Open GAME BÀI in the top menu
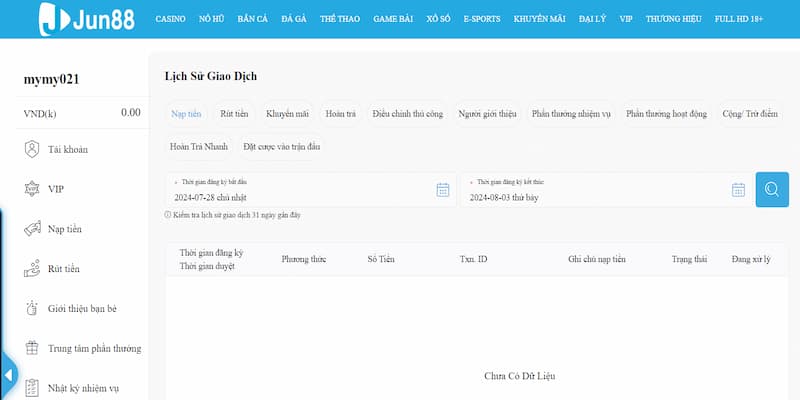 click(x=393, y=19)
